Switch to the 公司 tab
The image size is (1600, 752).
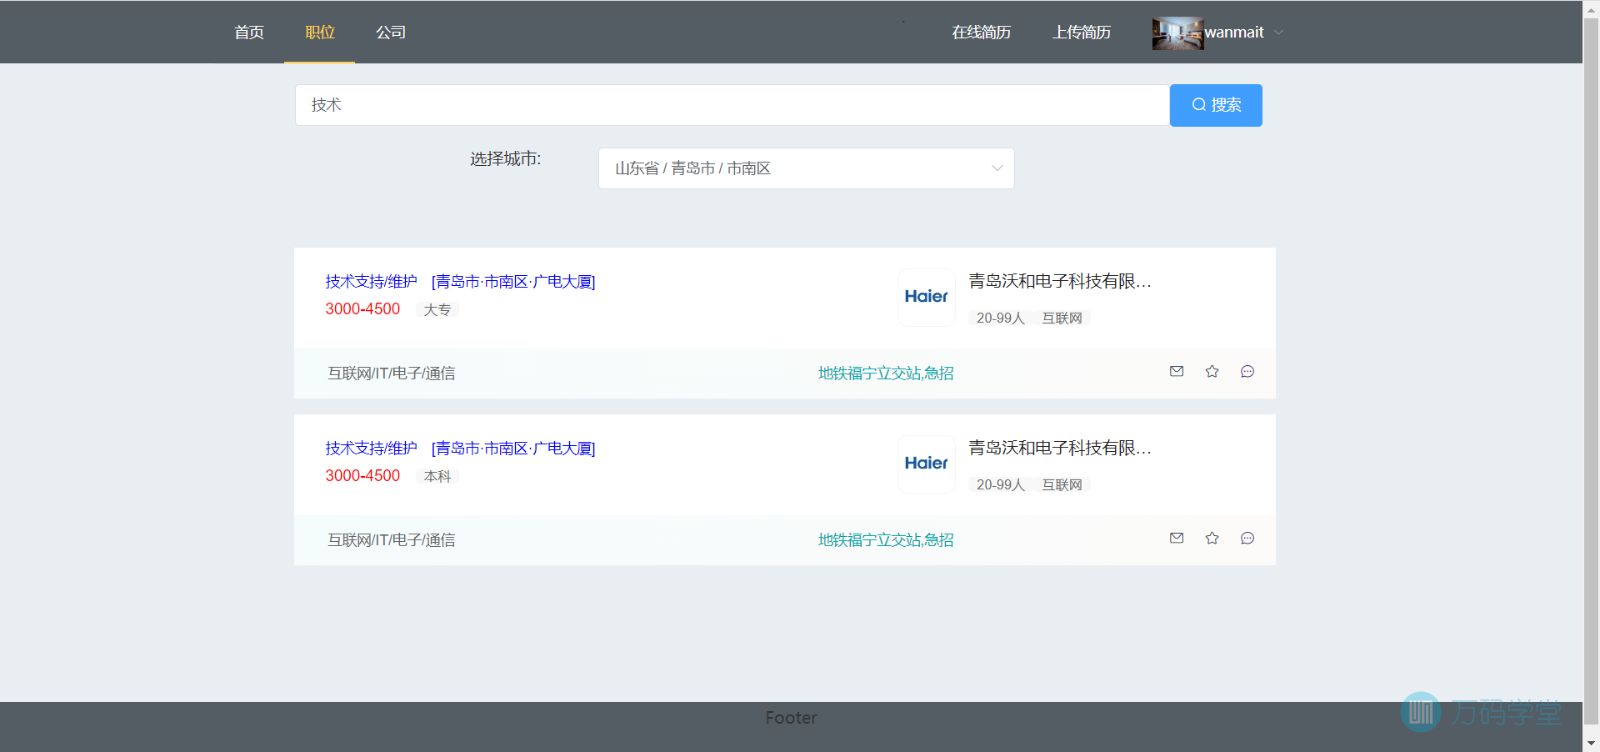click(391, 32)
